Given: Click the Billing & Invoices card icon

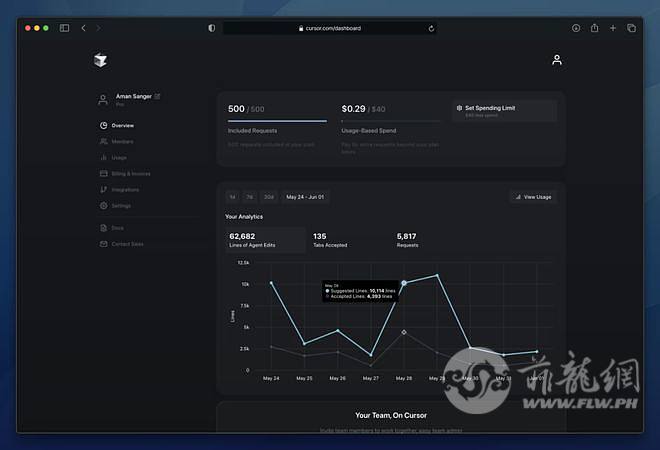Looking at the screenshot, I should (104, 173).
